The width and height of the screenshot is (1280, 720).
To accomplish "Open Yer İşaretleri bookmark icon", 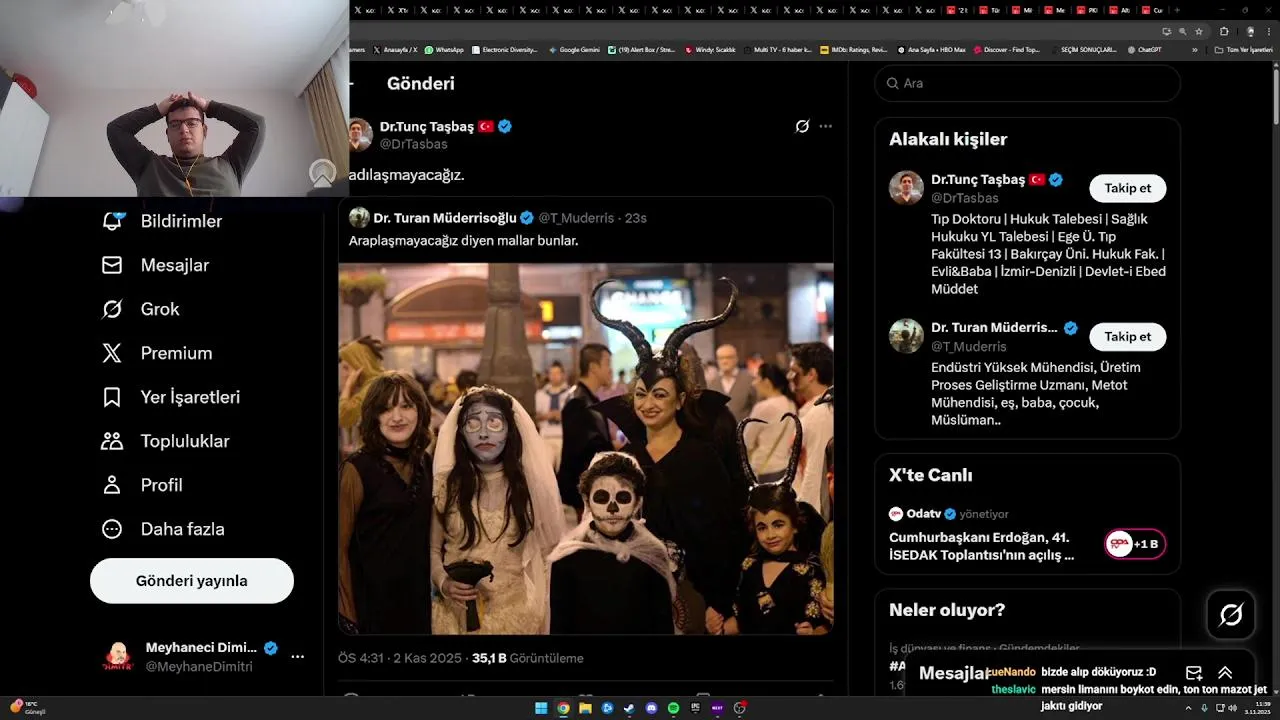I will tap(112, 397).
